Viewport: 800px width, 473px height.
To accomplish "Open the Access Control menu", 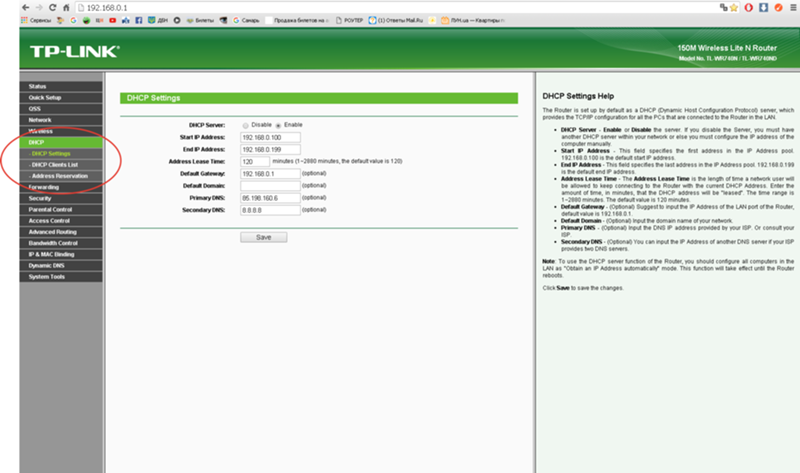I will point(61,221).
